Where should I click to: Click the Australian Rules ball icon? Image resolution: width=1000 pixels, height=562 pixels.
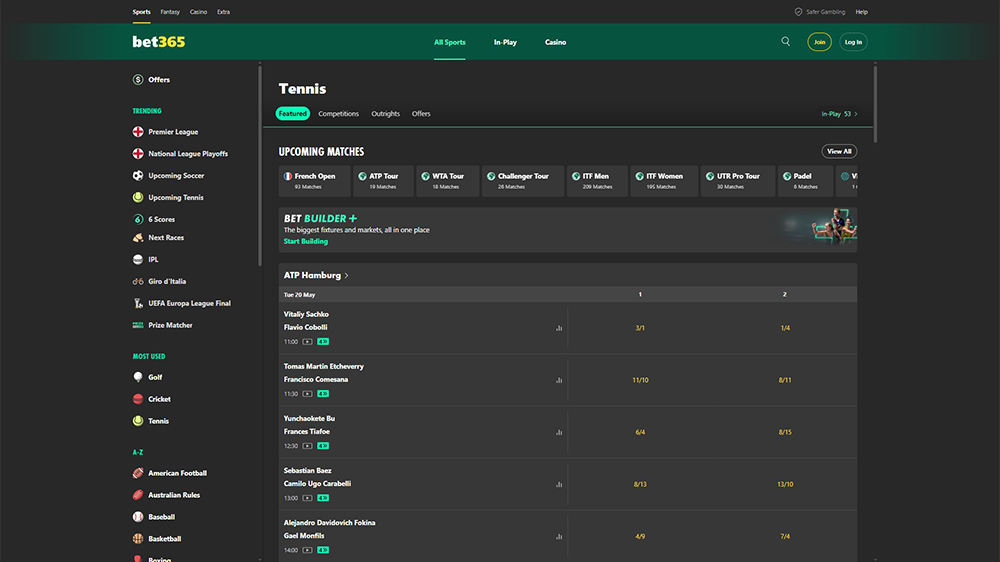point(138,495)
